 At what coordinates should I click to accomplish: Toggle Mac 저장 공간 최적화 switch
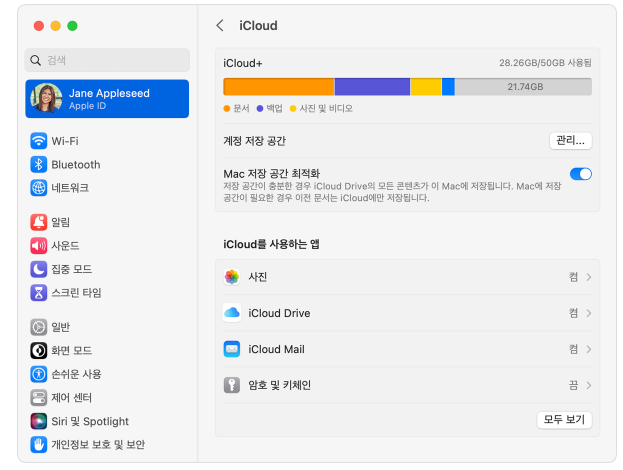click(580, 174)
